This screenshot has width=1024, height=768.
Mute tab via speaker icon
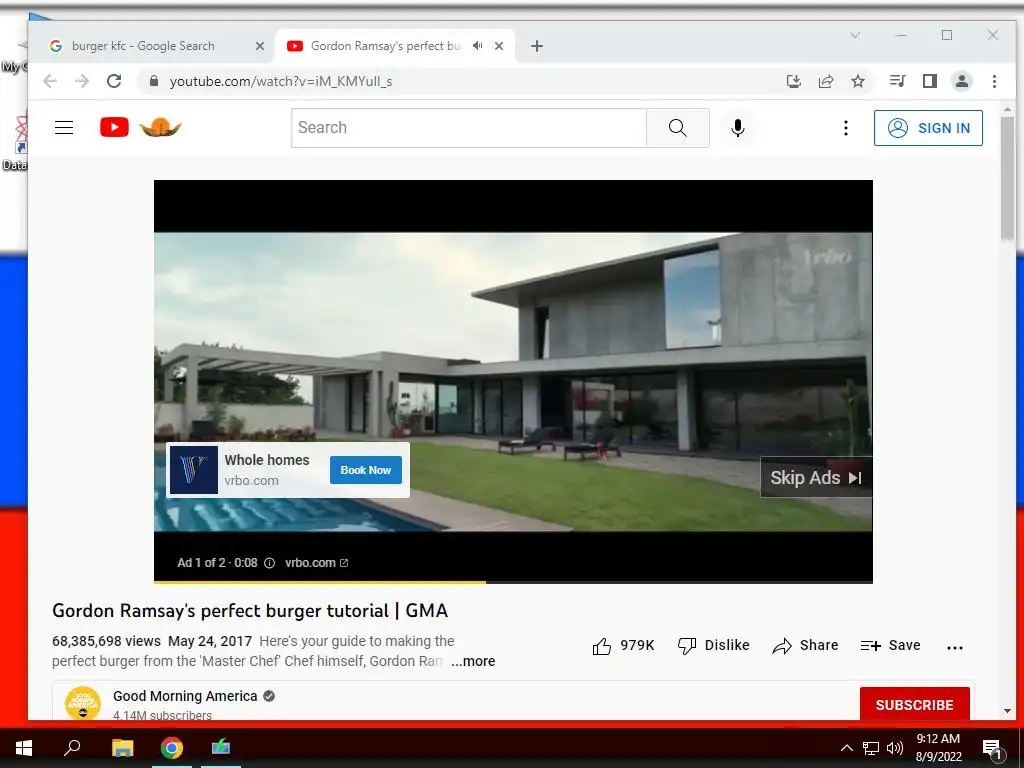(478, 46)
